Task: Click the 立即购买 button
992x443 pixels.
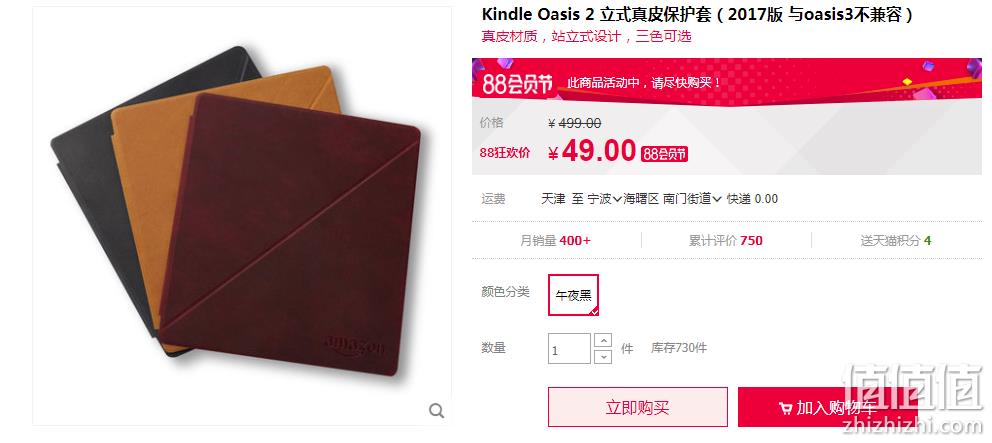Action: pos(638,408)
